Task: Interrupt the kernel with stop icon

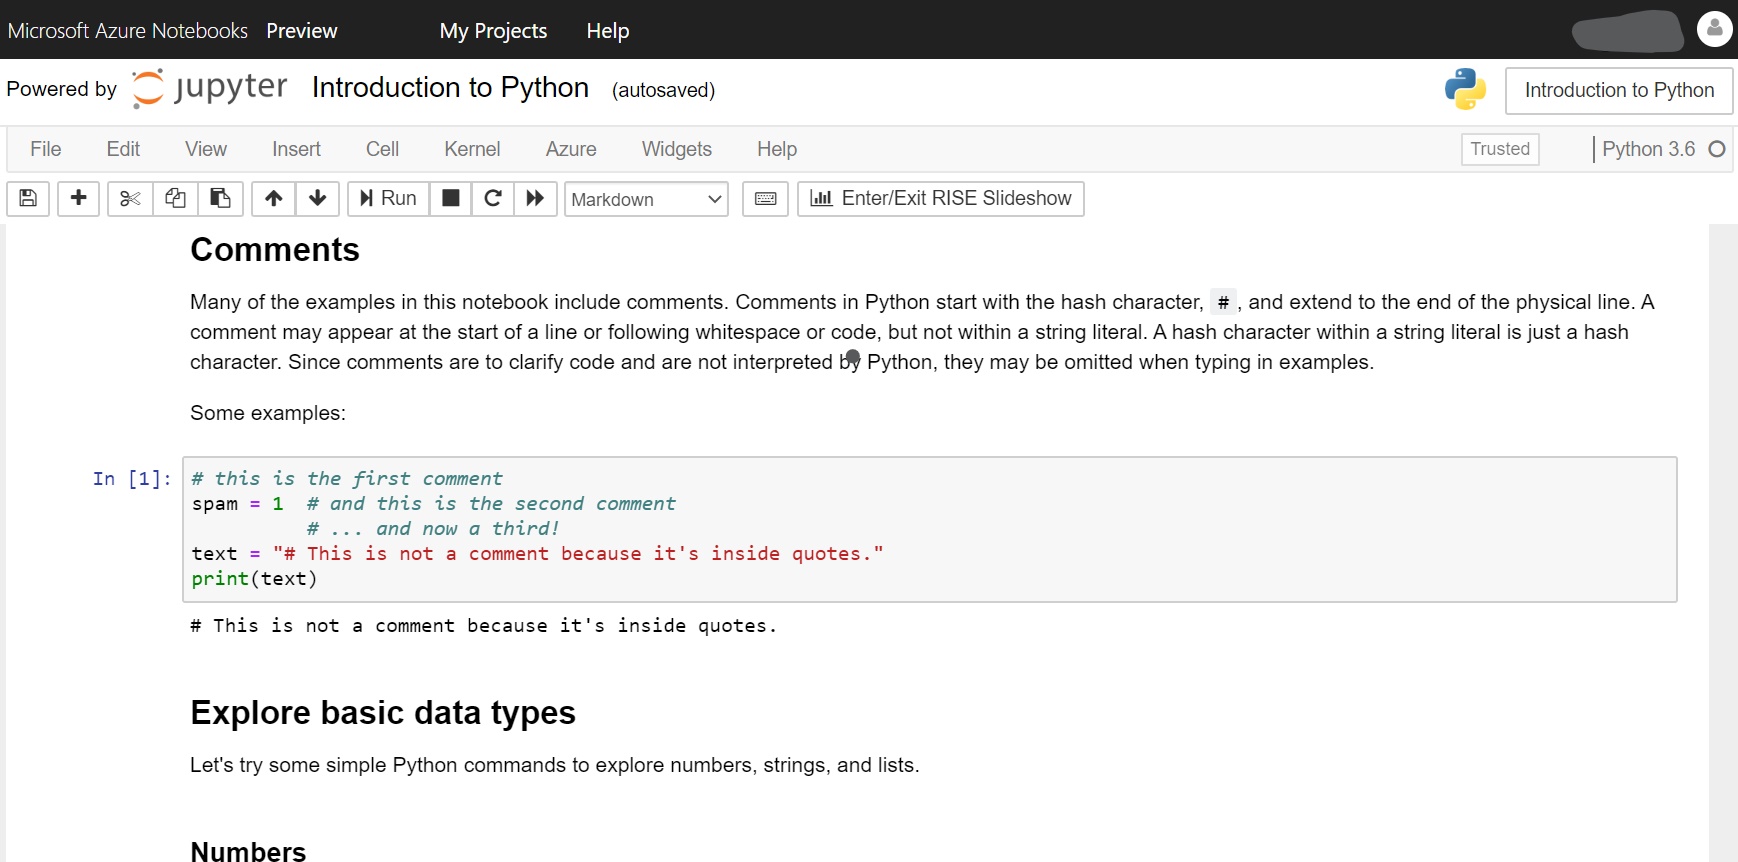Action: [451, 198]
